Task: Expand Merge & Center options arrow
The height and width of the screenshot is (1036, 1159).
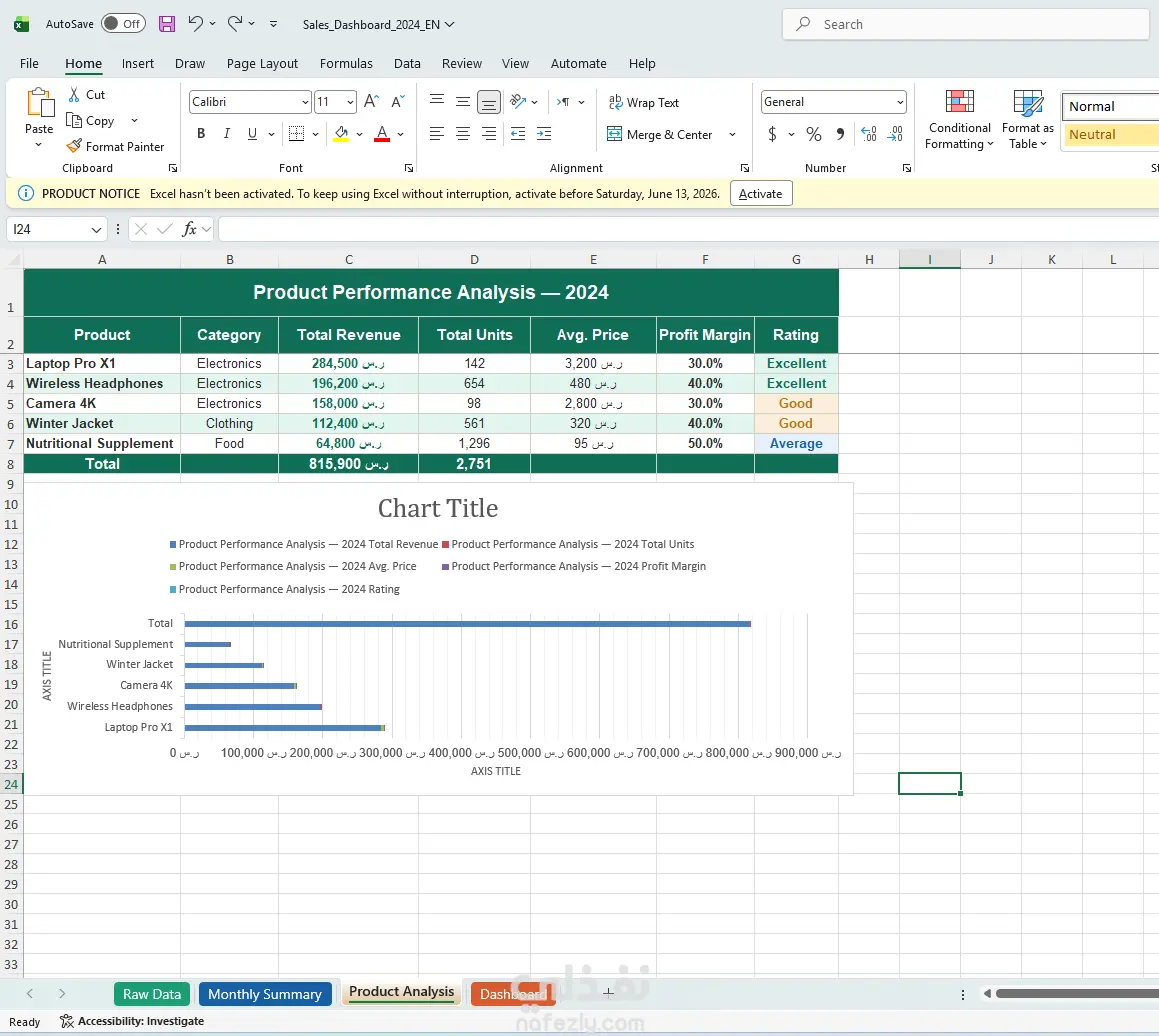Action: click(733, 134)
